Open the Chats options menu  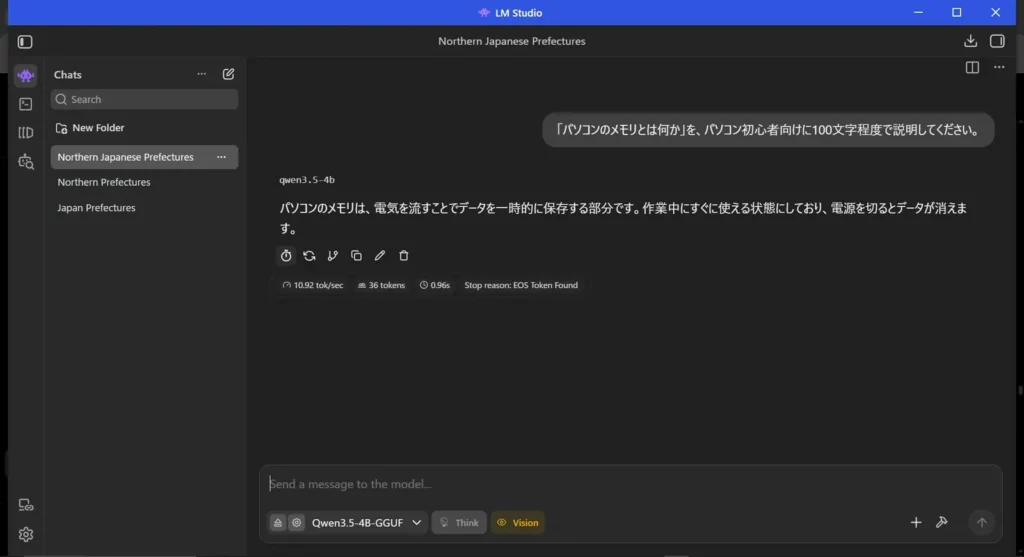(201, 74)
